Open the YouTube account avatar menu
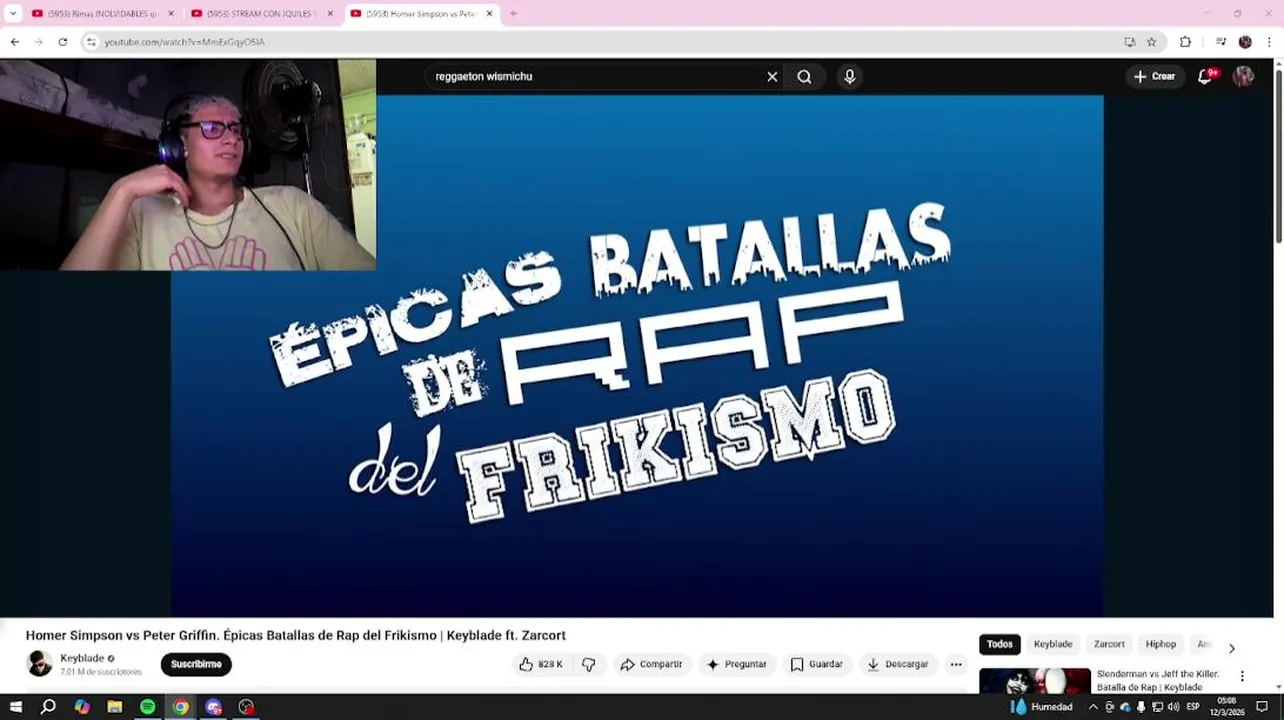The image size is (1284, 720). 1243,77
